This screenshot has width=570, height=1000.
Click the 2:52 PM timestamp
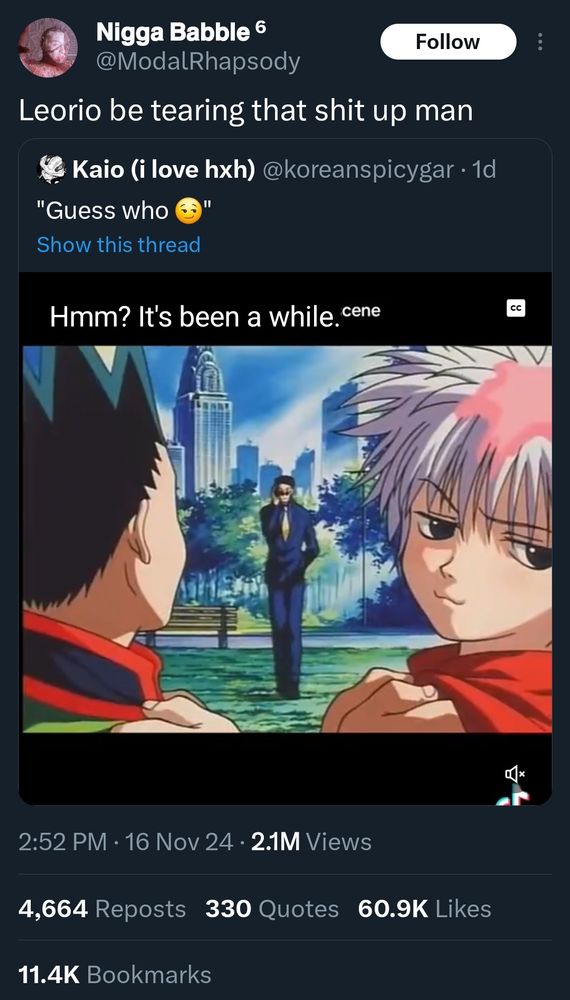pos(62,842)
